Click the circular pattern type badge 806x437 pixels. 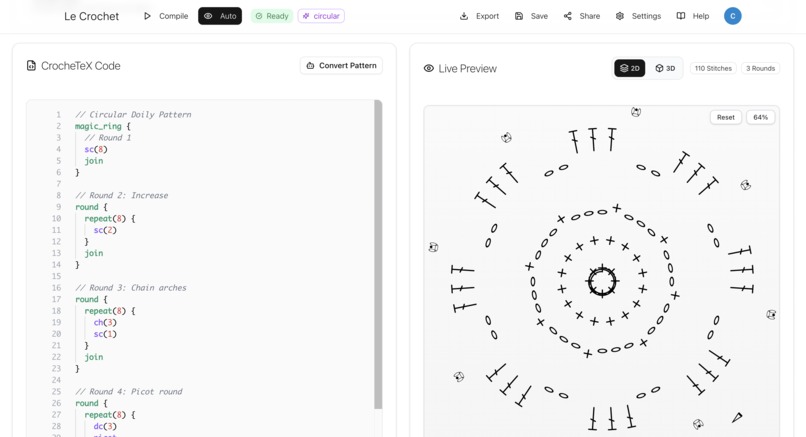coord(321,16)
